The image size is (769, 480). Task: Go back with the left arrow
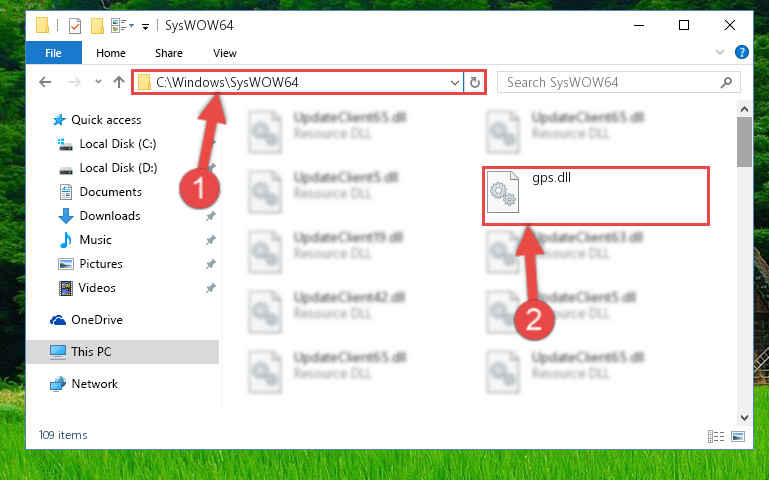click(45, 82)
